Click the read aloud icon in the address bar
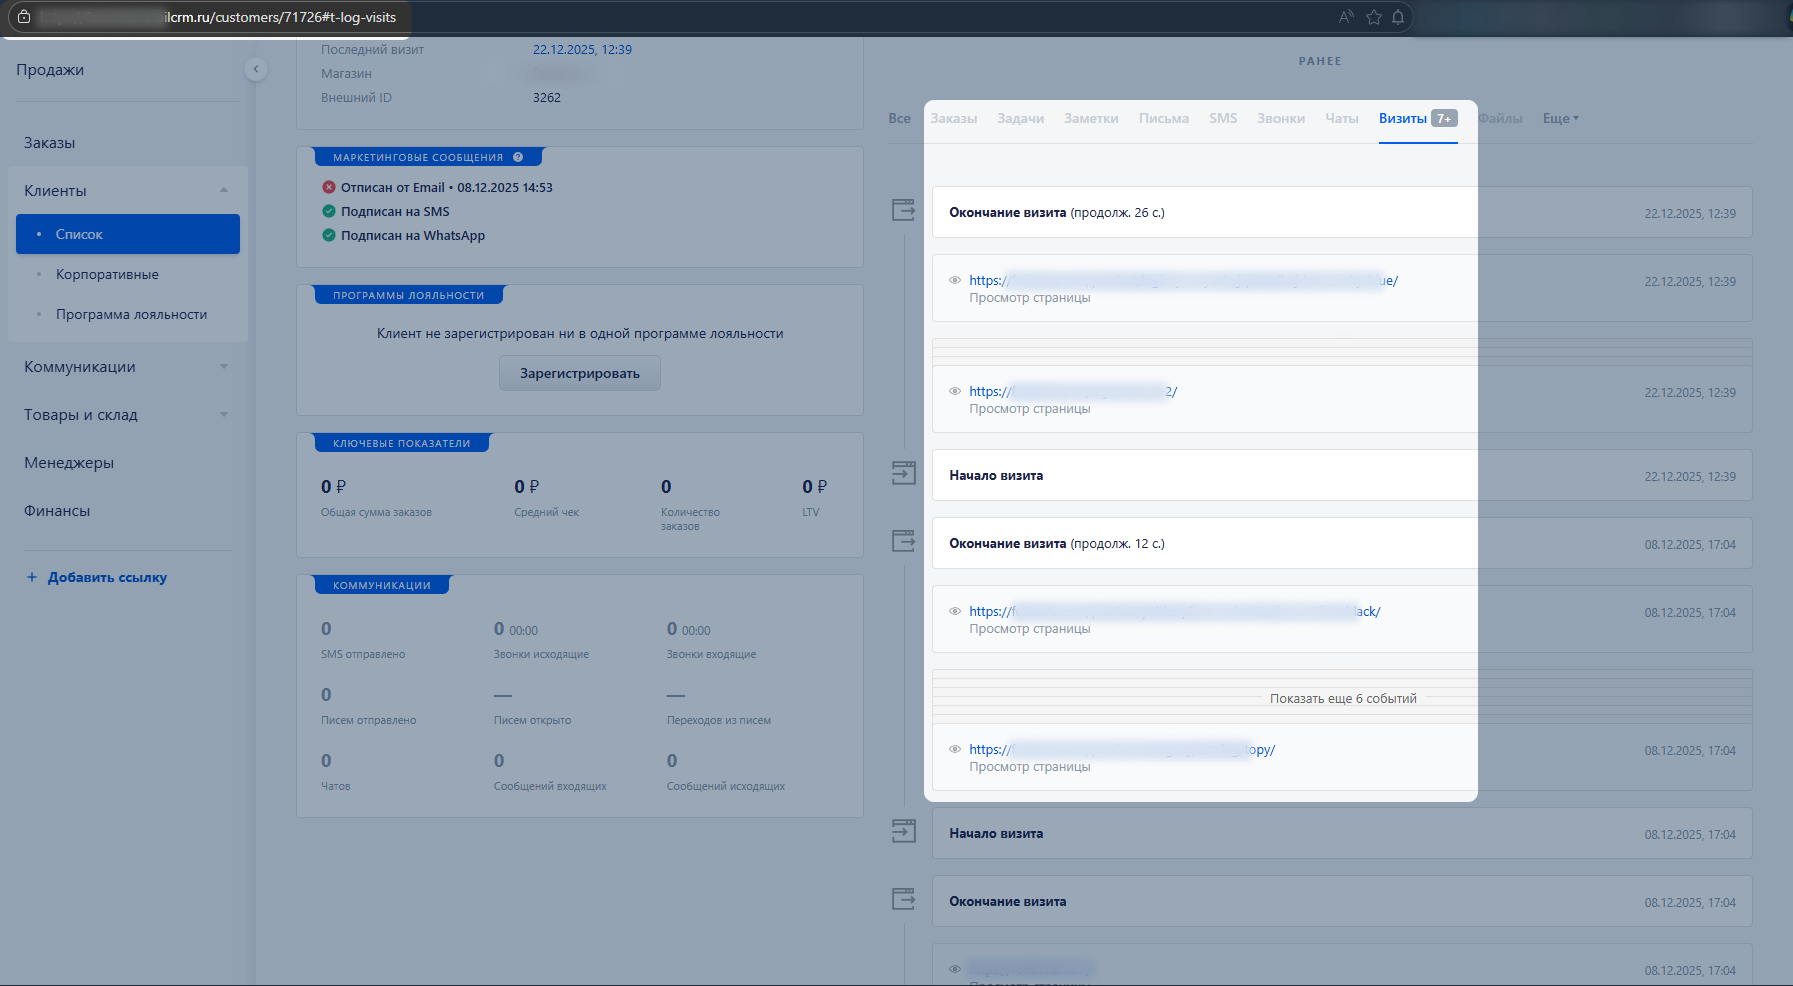This screenshot has height=986, width=1793. tap(1346, 17)
